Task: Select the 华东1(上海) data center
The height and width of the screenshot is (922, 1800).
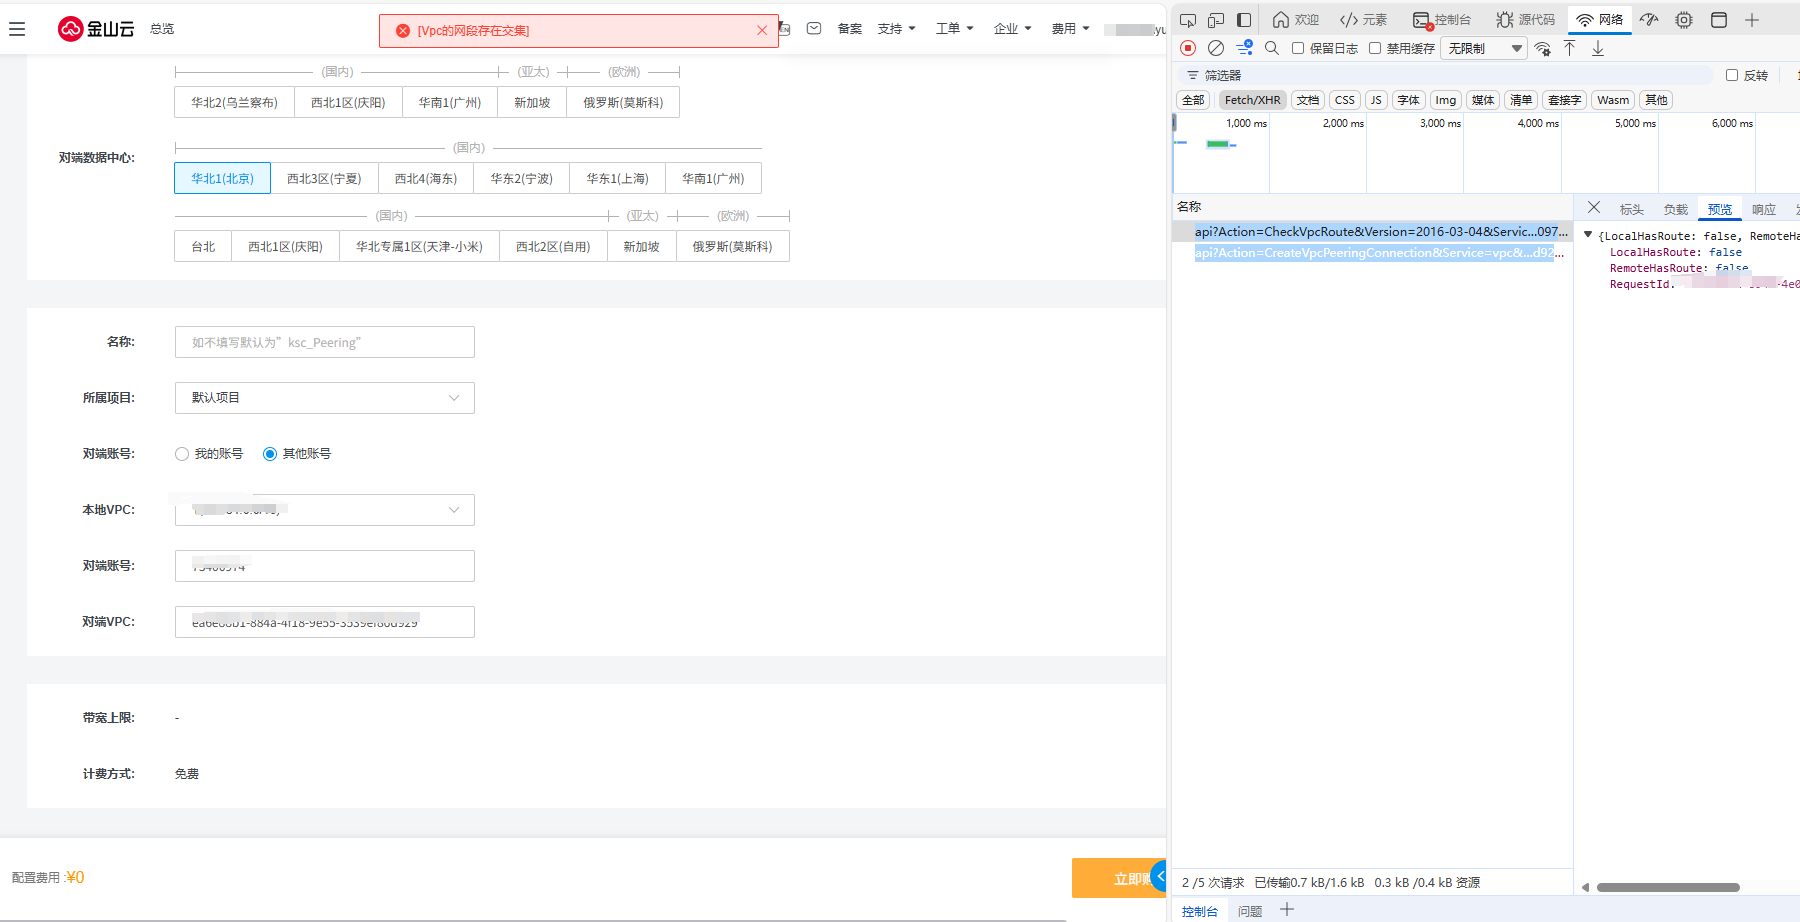Action: pyautogui.click(x=617, y=179)
